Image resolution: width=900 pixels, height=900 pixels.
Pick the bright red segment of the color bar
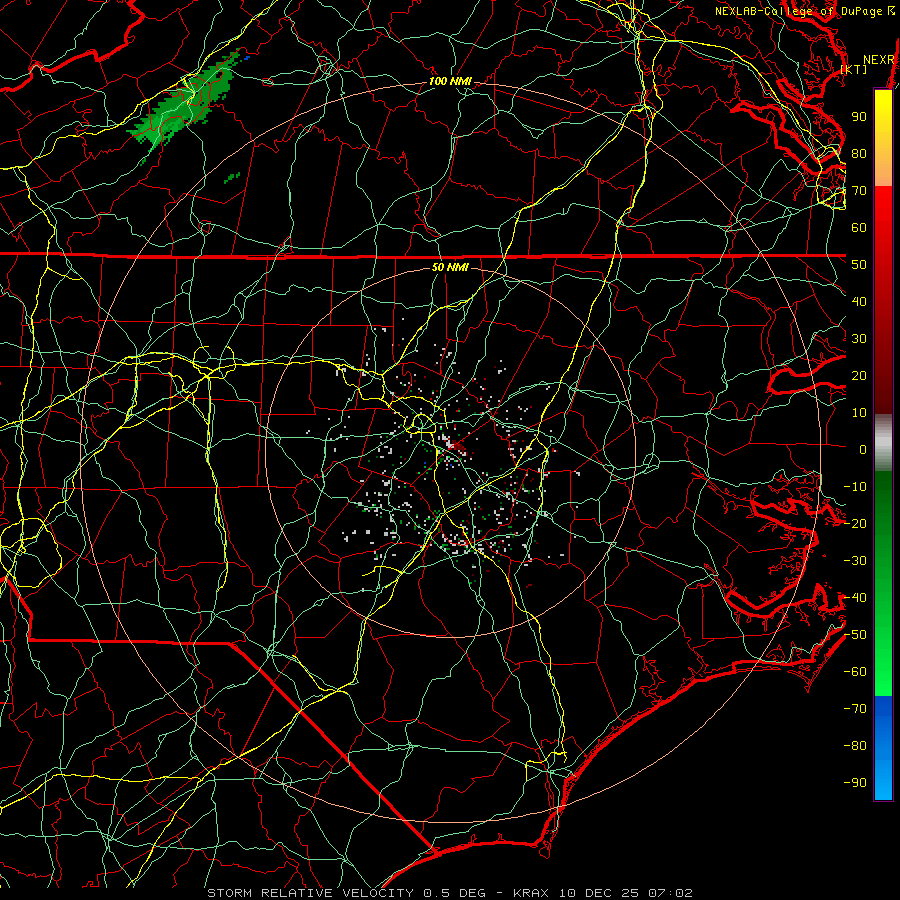pyautogui.click(x=883, y=207)
